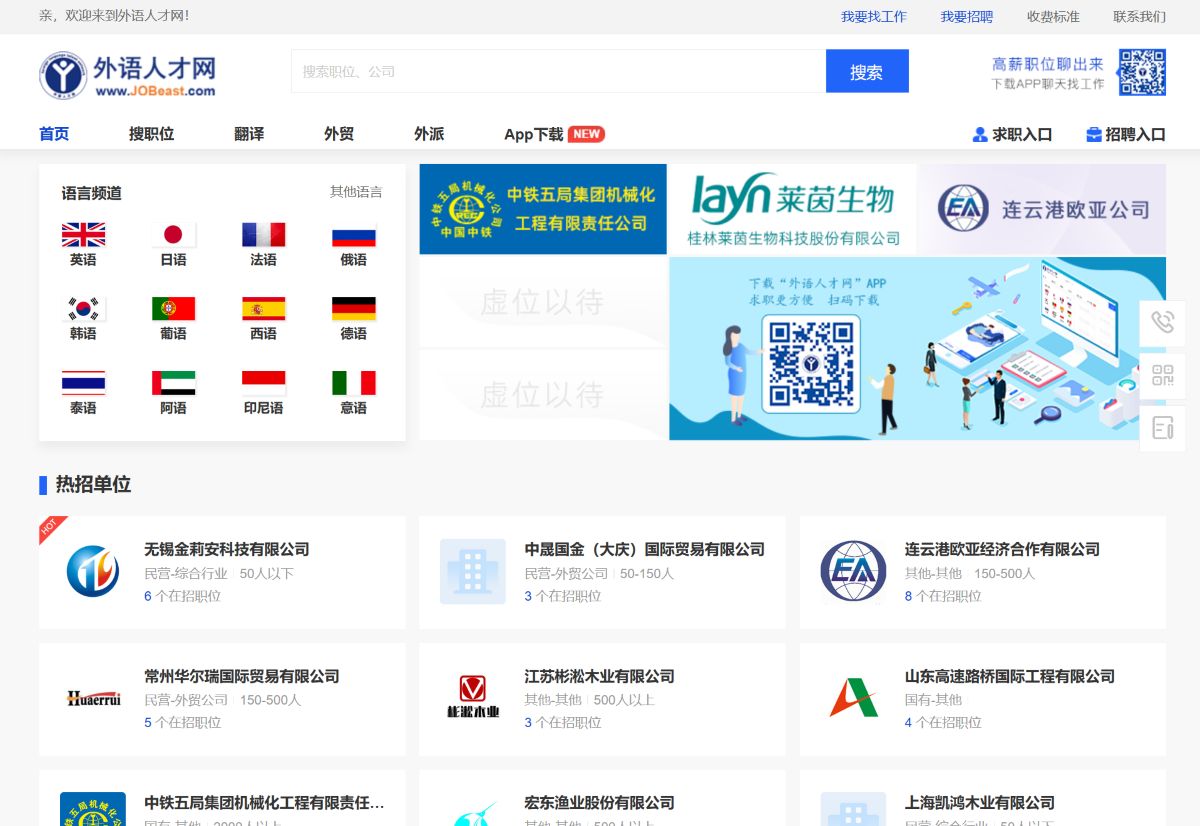
Task: Open 宏东渔业股份有限公司 company name
Action: click(x=599, y=803)
